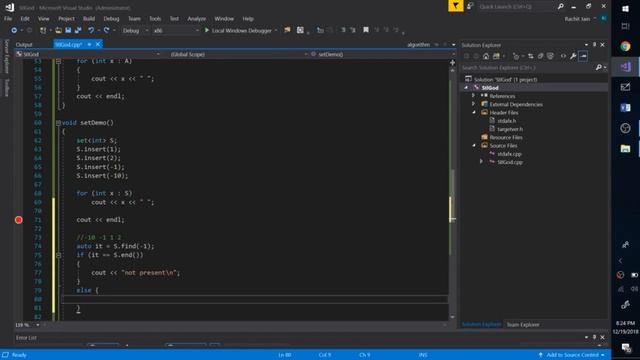
Task: Click the Solution Explorer search magnifier icon
Action: point(598,67)
